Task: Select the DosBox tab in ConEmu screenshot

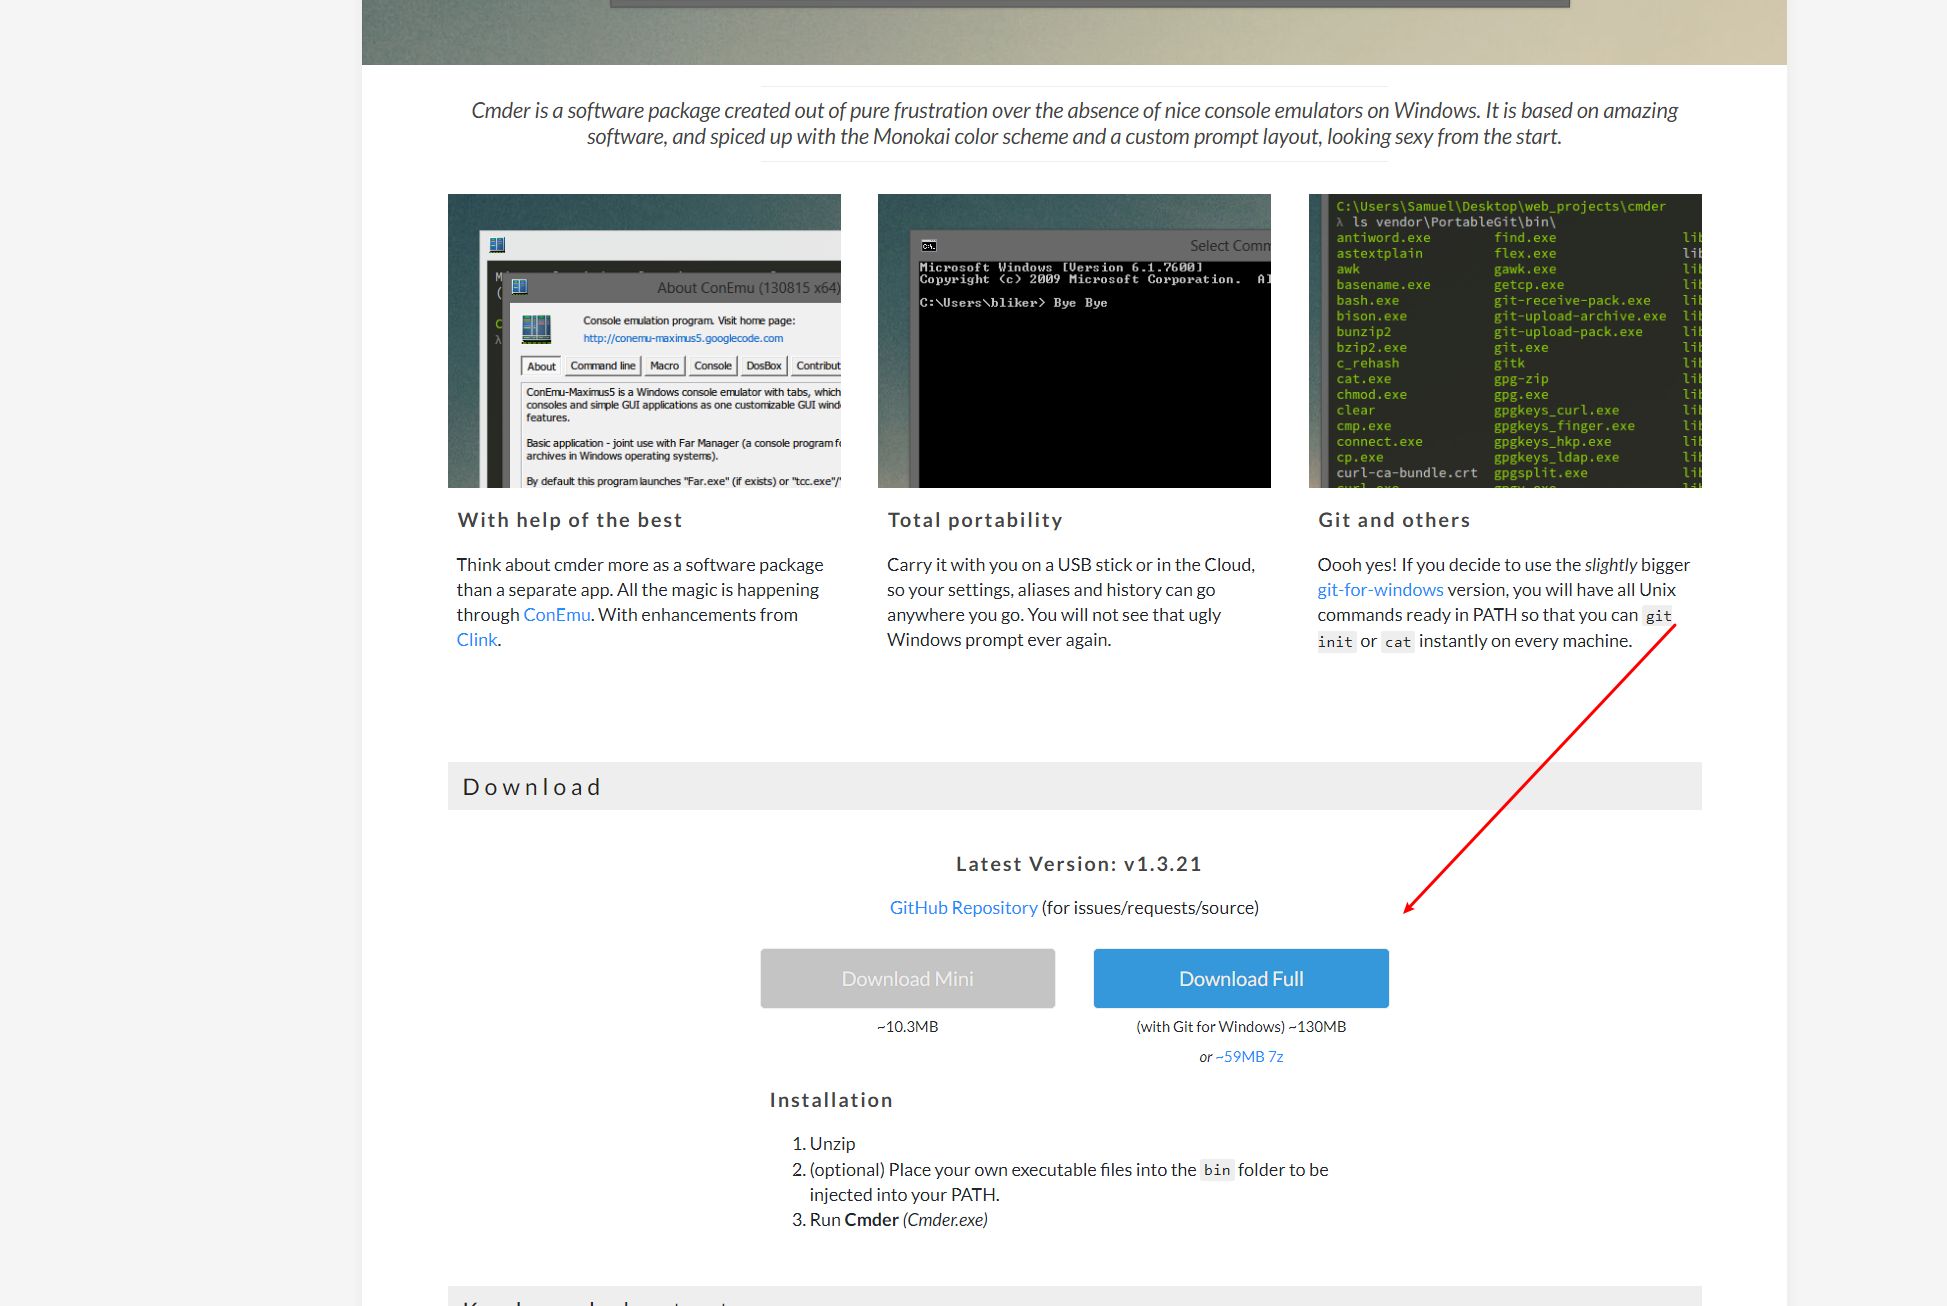Action: (763, 366)
